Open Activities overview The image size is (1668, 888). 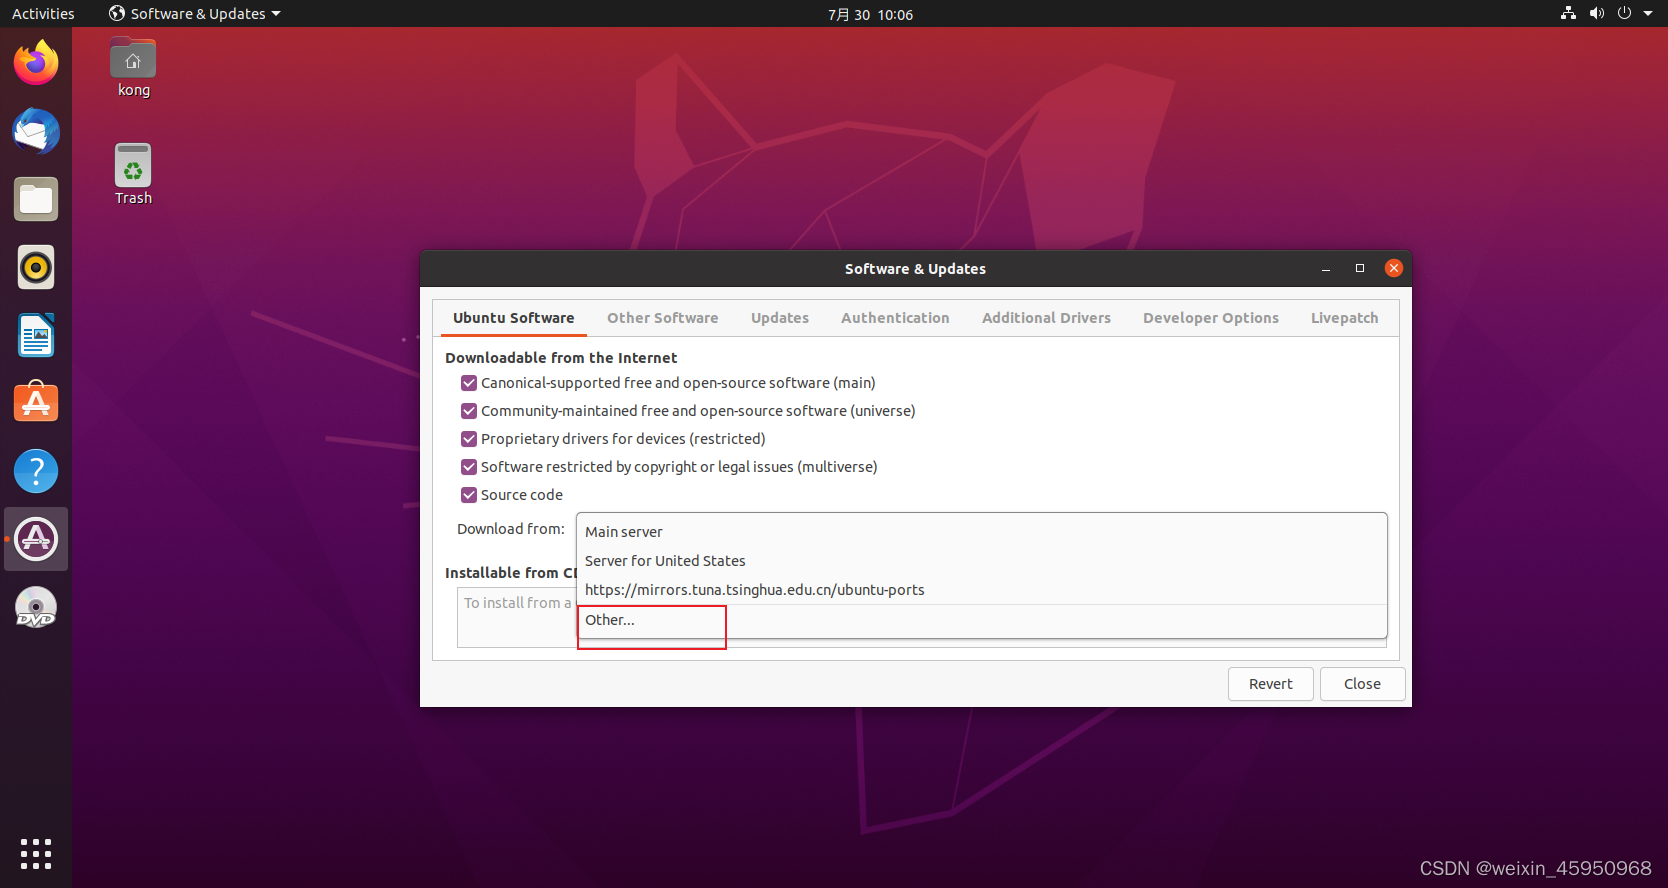point(43,14)
